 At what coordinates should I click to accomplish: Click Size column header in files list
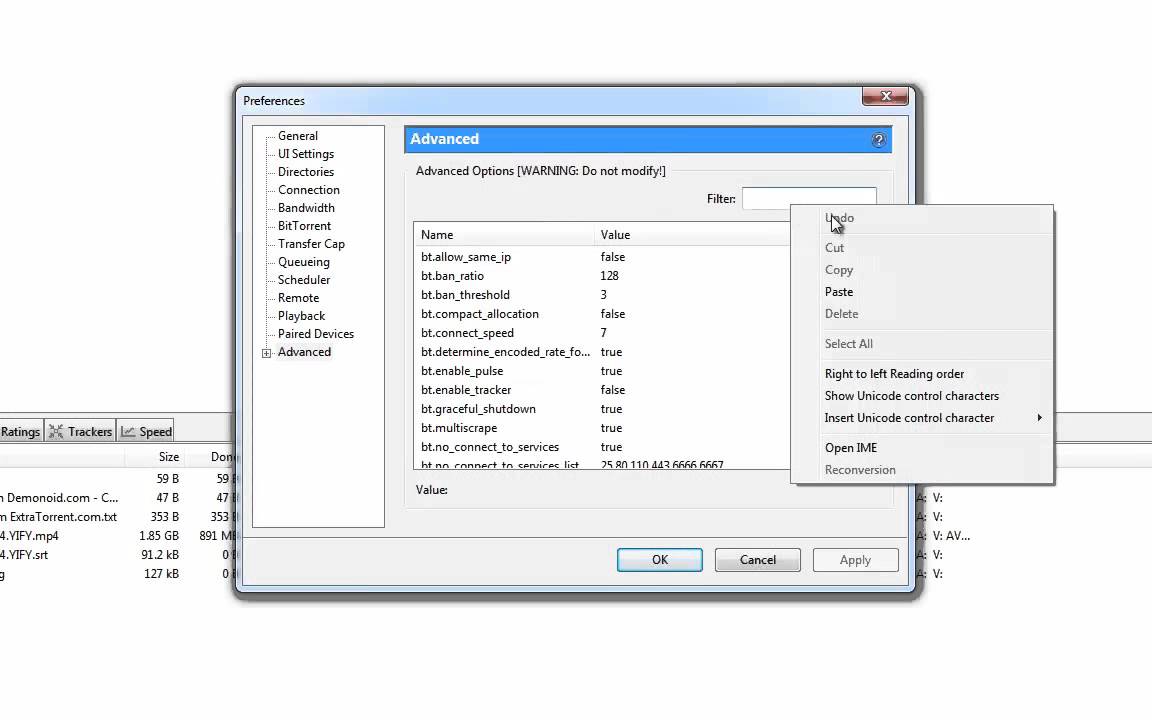tap(154, 457)
